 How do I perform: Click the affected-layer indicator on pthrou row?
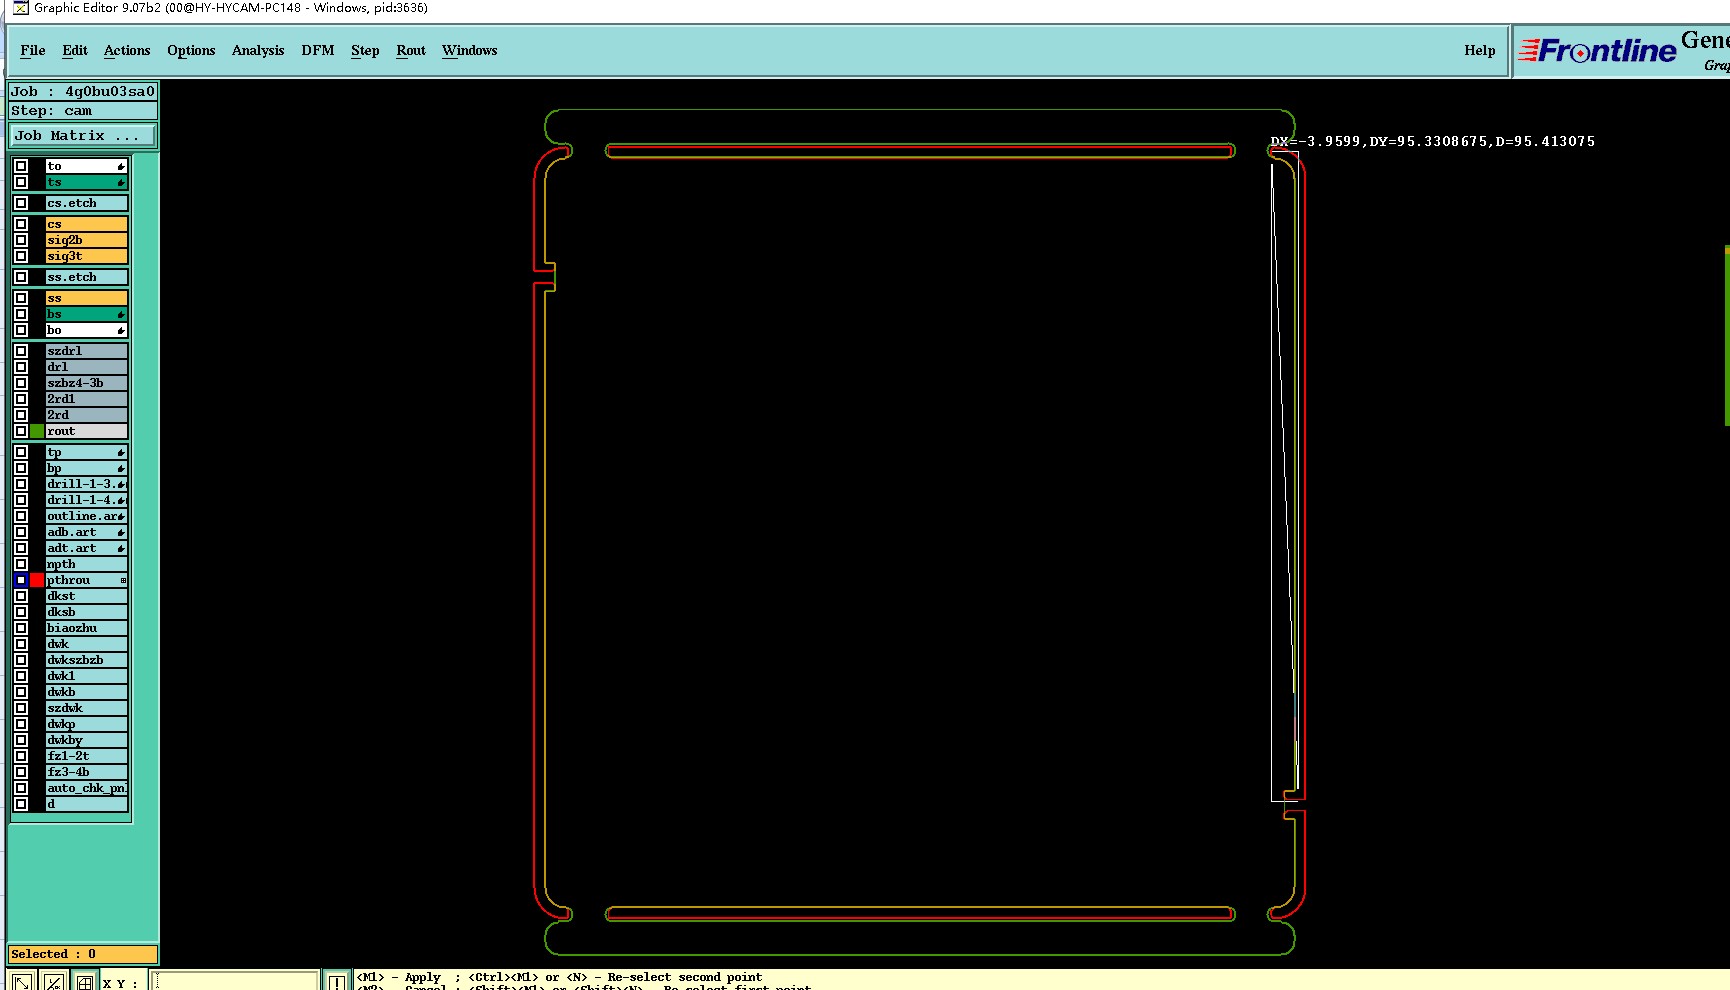[x=123, y=580]
